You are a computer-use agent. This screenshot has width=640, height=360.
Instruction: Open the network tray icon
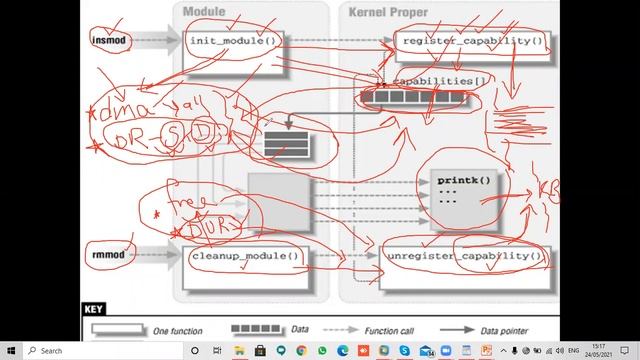click(549, 351)
